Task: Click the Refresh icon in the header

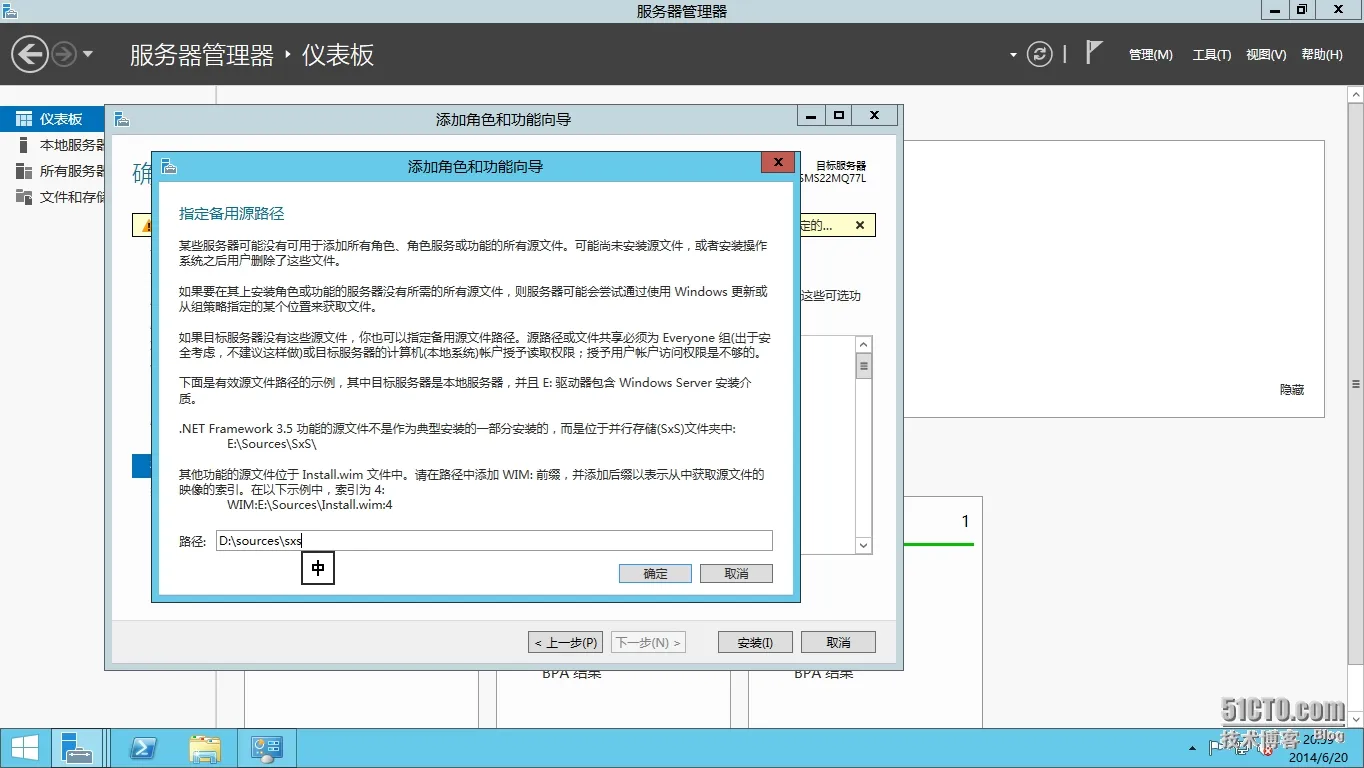Action: pos(1040,54)
